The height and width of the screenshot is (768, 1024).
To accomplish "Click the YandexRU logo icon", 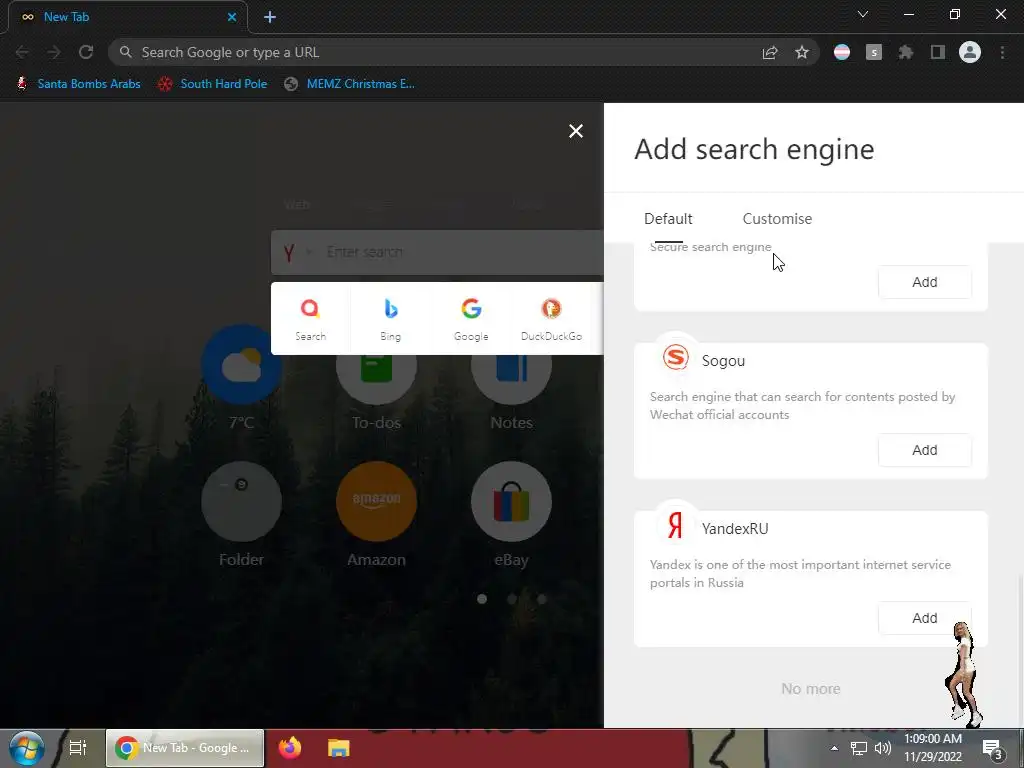I will 675,525.
